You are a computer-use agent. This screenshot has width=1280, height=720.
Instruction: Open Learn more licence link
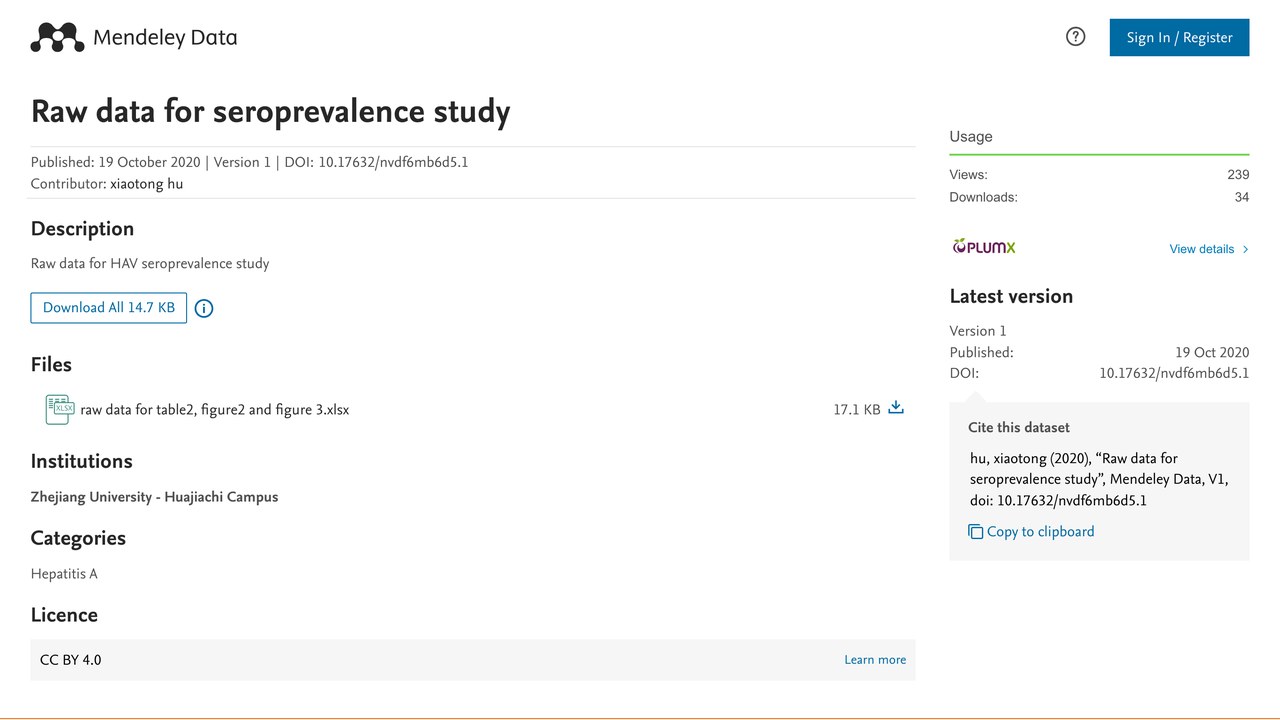875,660
